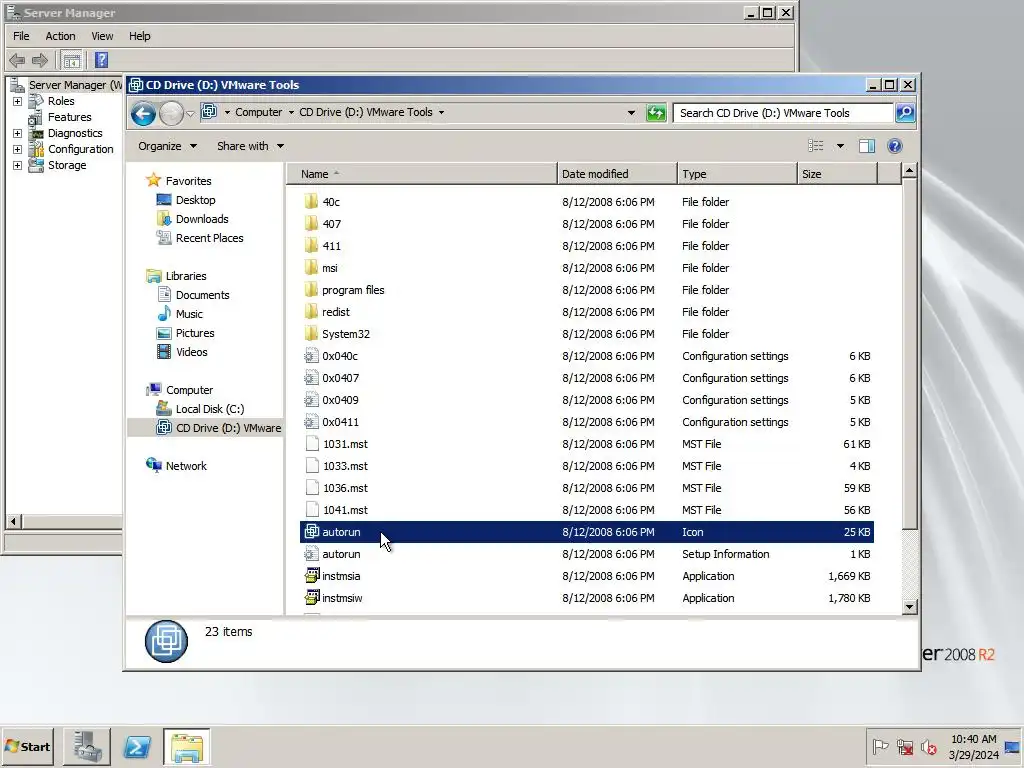Image resolution: width=1024 pixels, height=768 pixels.
Task: Sort by the Name column header
Action: 422,174
